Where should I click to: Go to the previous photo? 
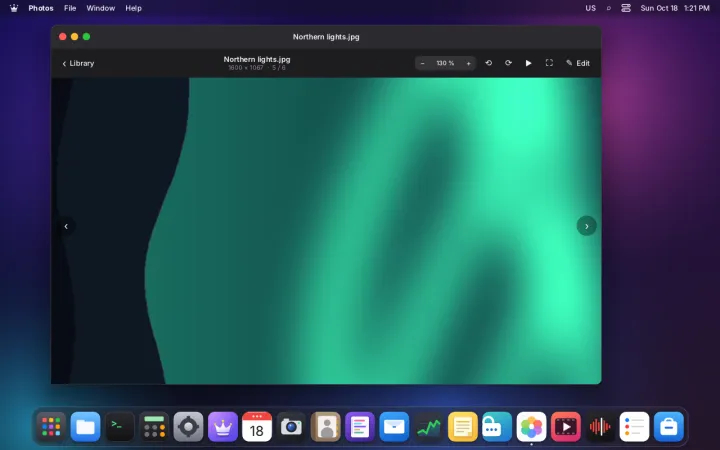(x=66, y=226)
